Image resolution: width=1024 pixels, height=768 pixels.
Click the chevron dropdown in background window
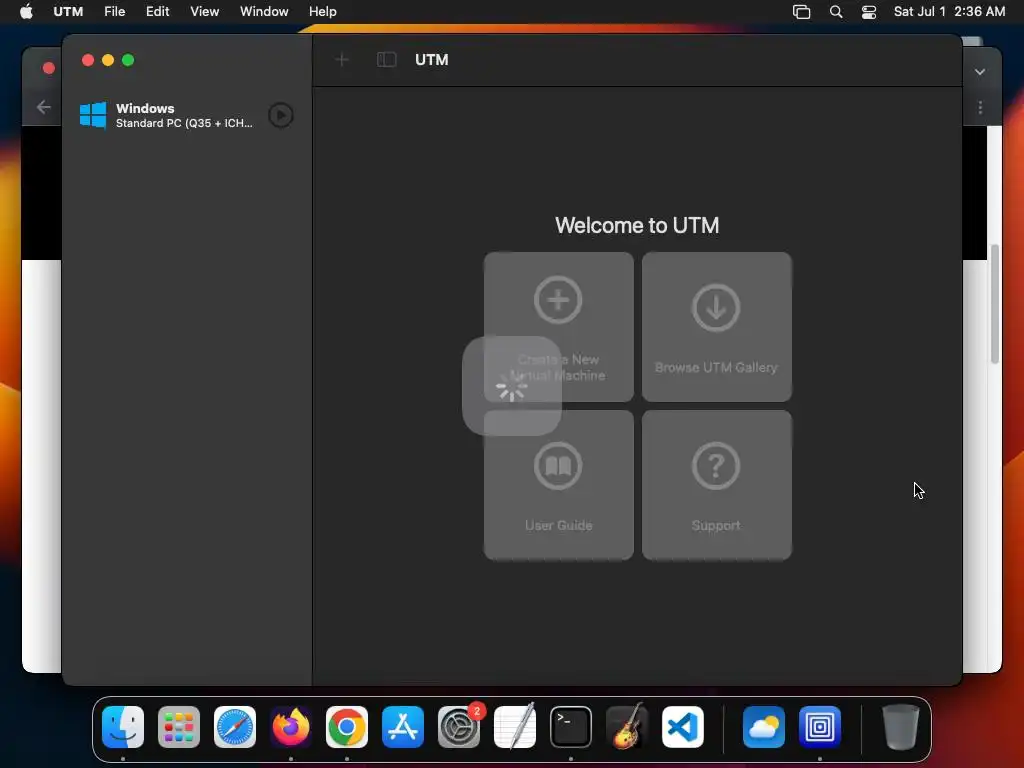pos(980,72)
